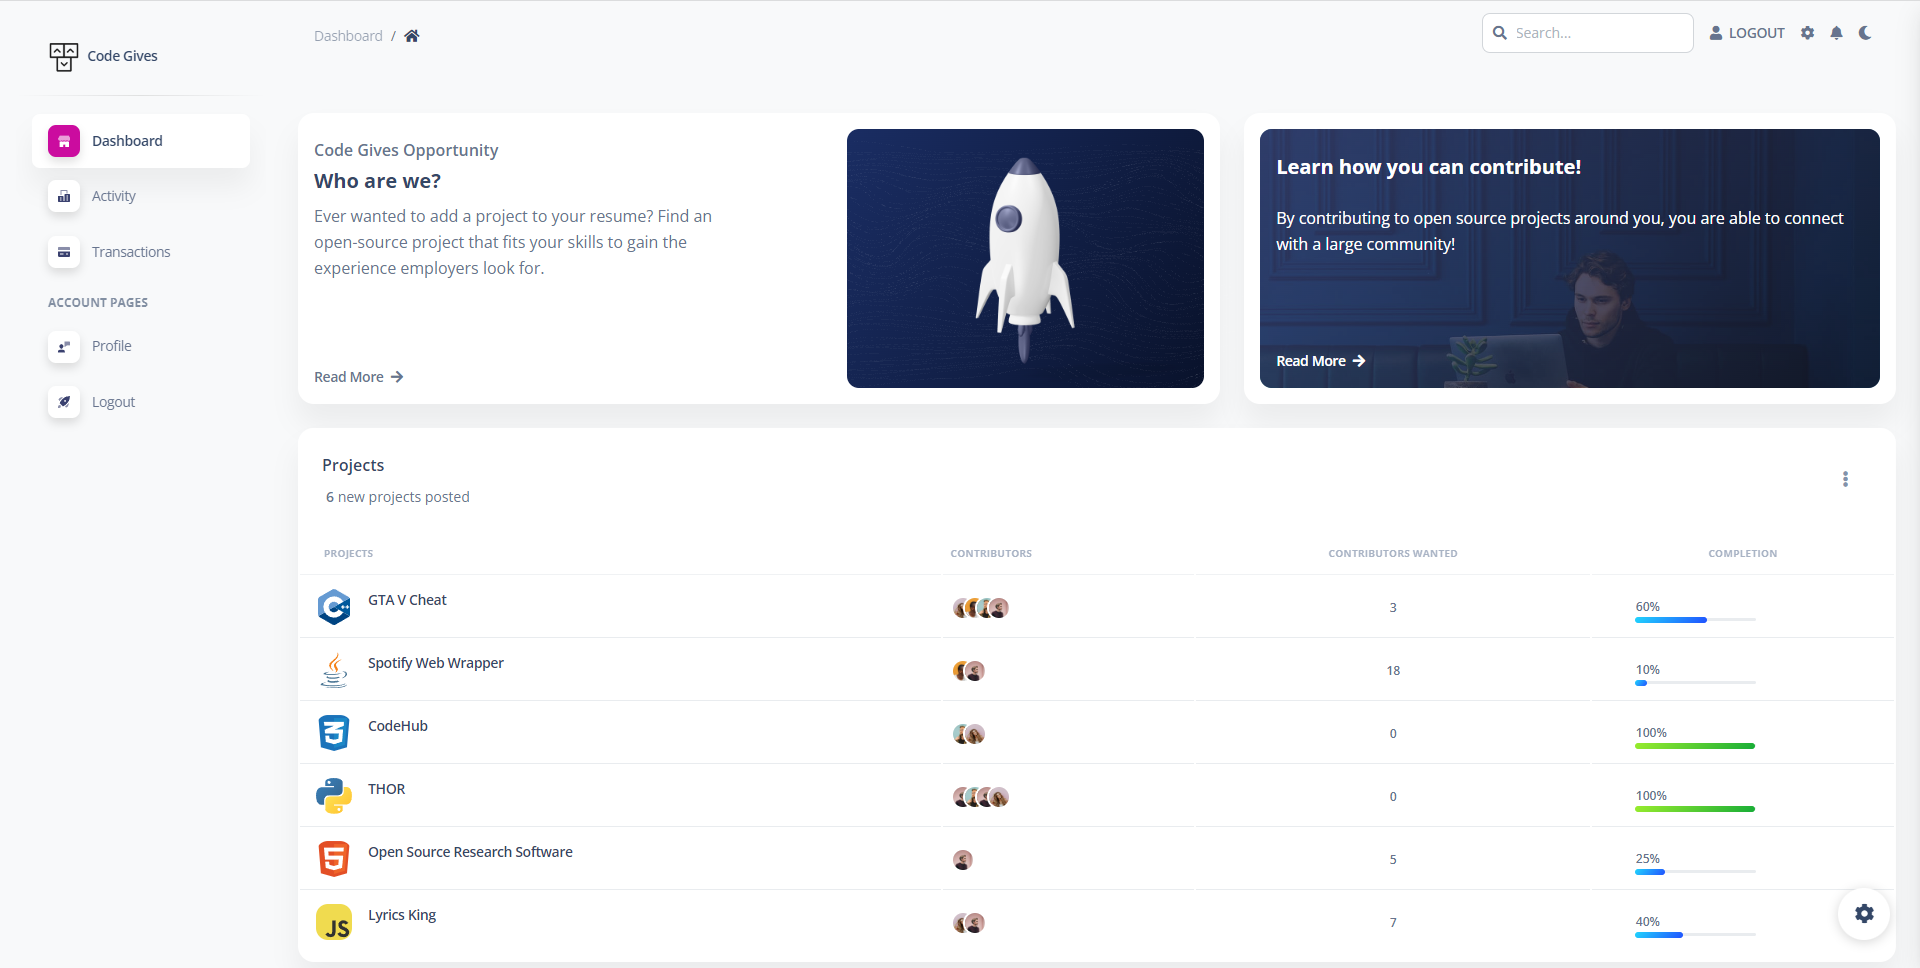1920x968 pixels.
Task: Click the sidebar Logout rocket icon
Action: click(x=64, y=402)
